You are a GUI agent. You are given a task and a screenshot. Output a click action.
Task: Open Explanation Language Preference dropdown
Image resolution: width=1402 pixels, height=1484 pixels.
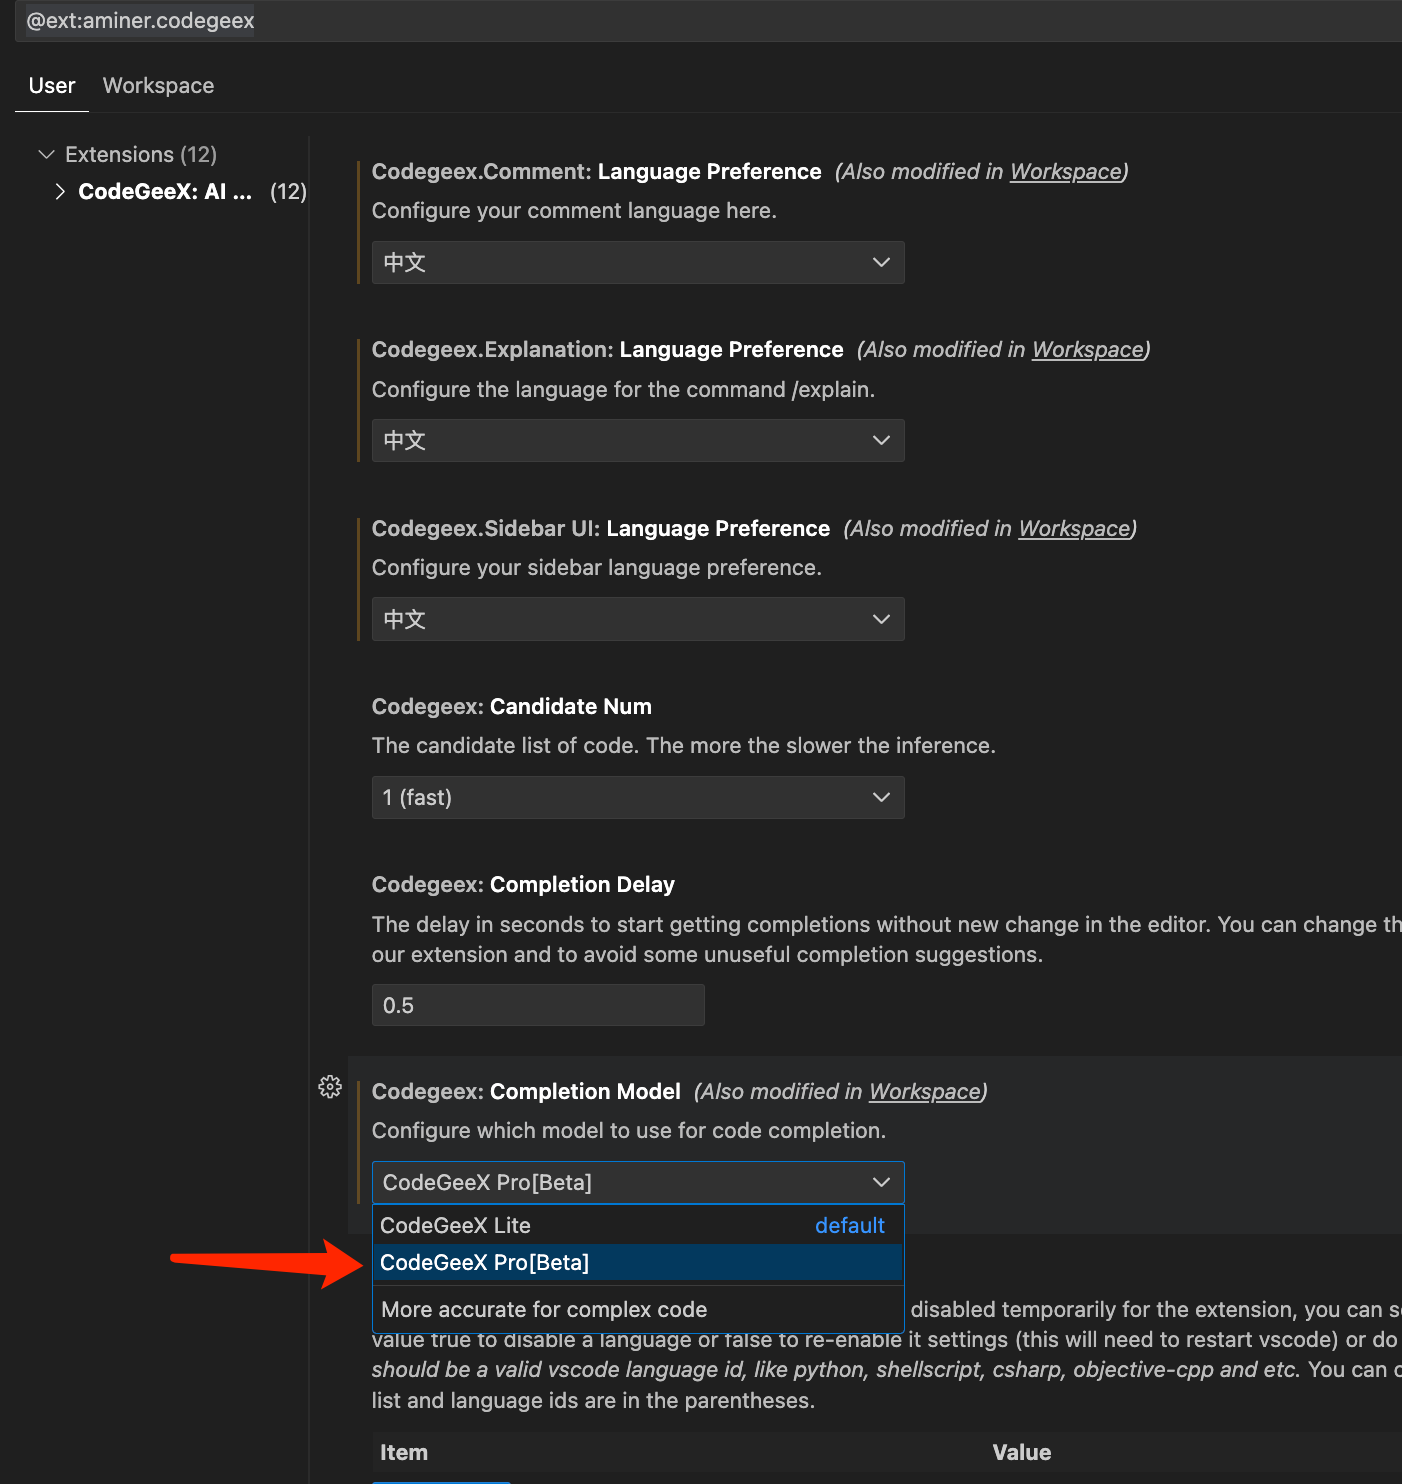pos(638,440)
